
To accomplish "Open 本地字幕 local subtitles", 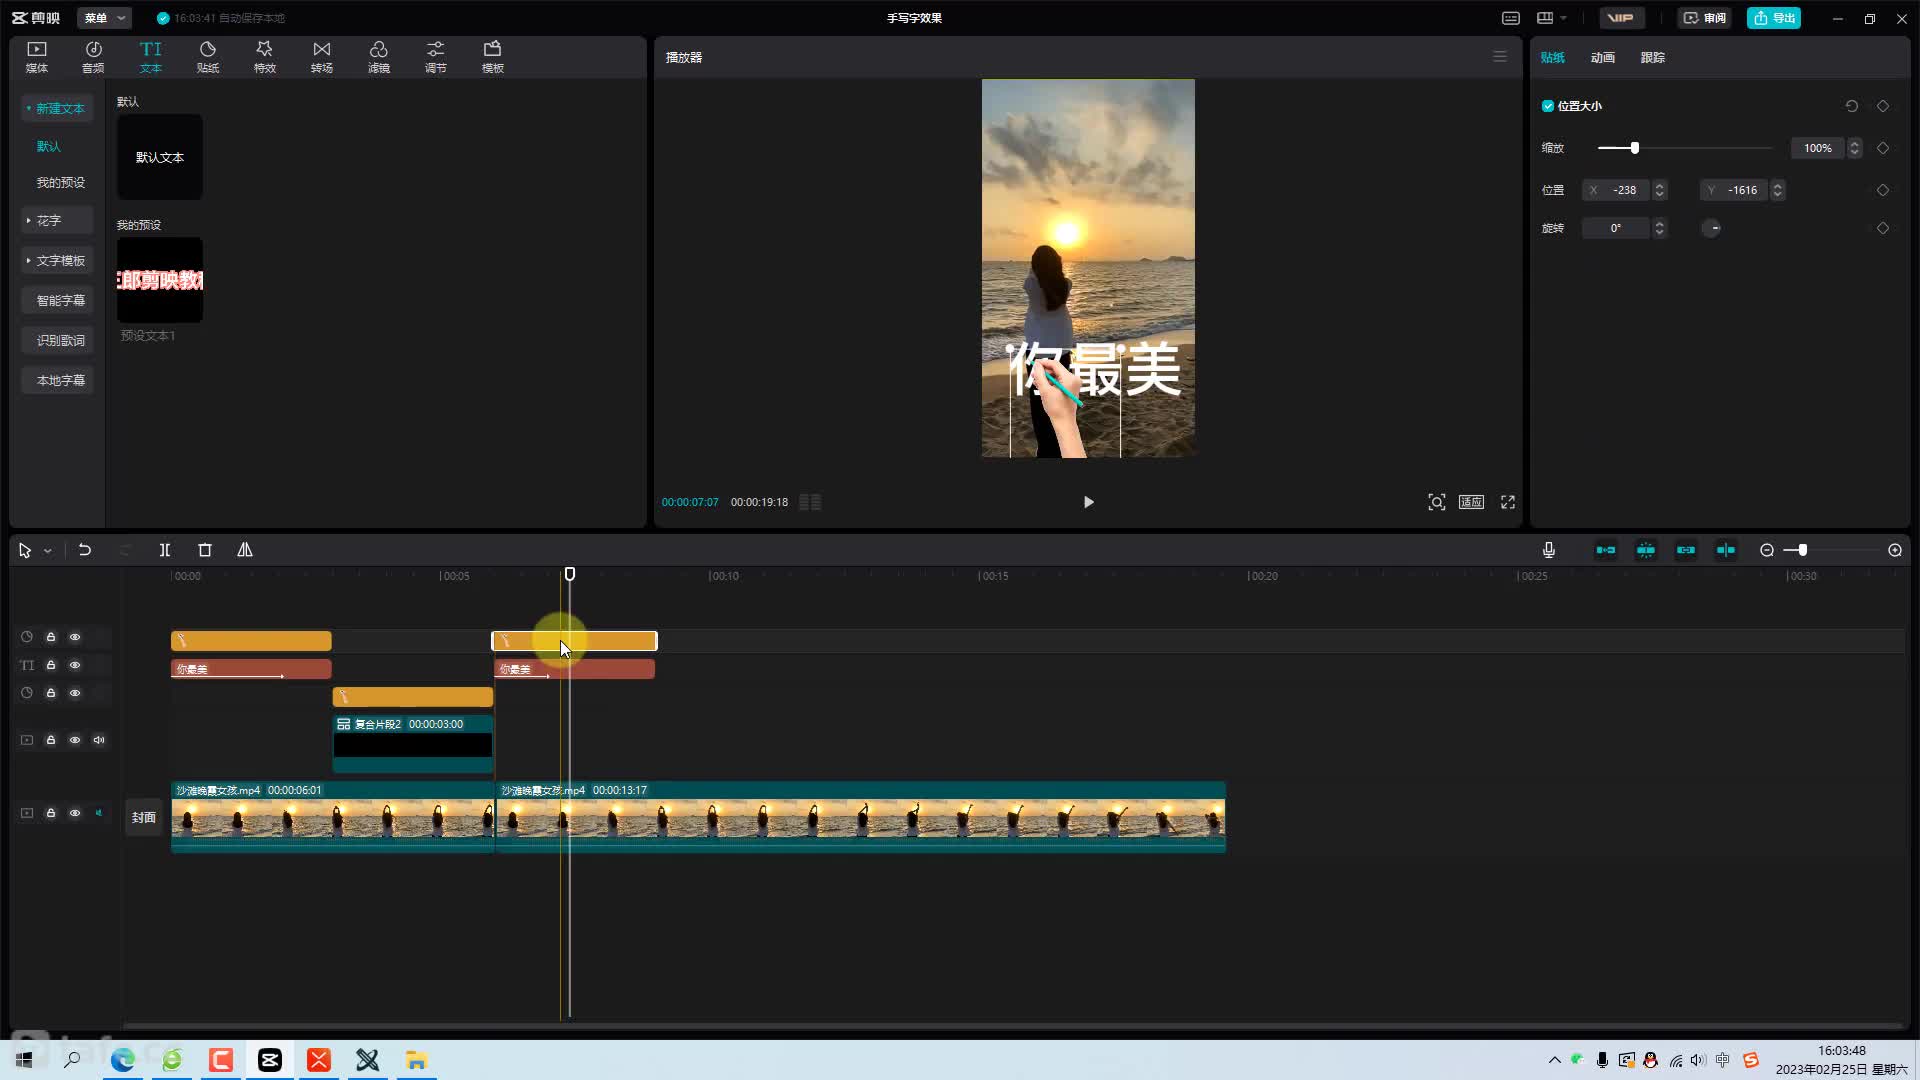I will pos(57,380).
